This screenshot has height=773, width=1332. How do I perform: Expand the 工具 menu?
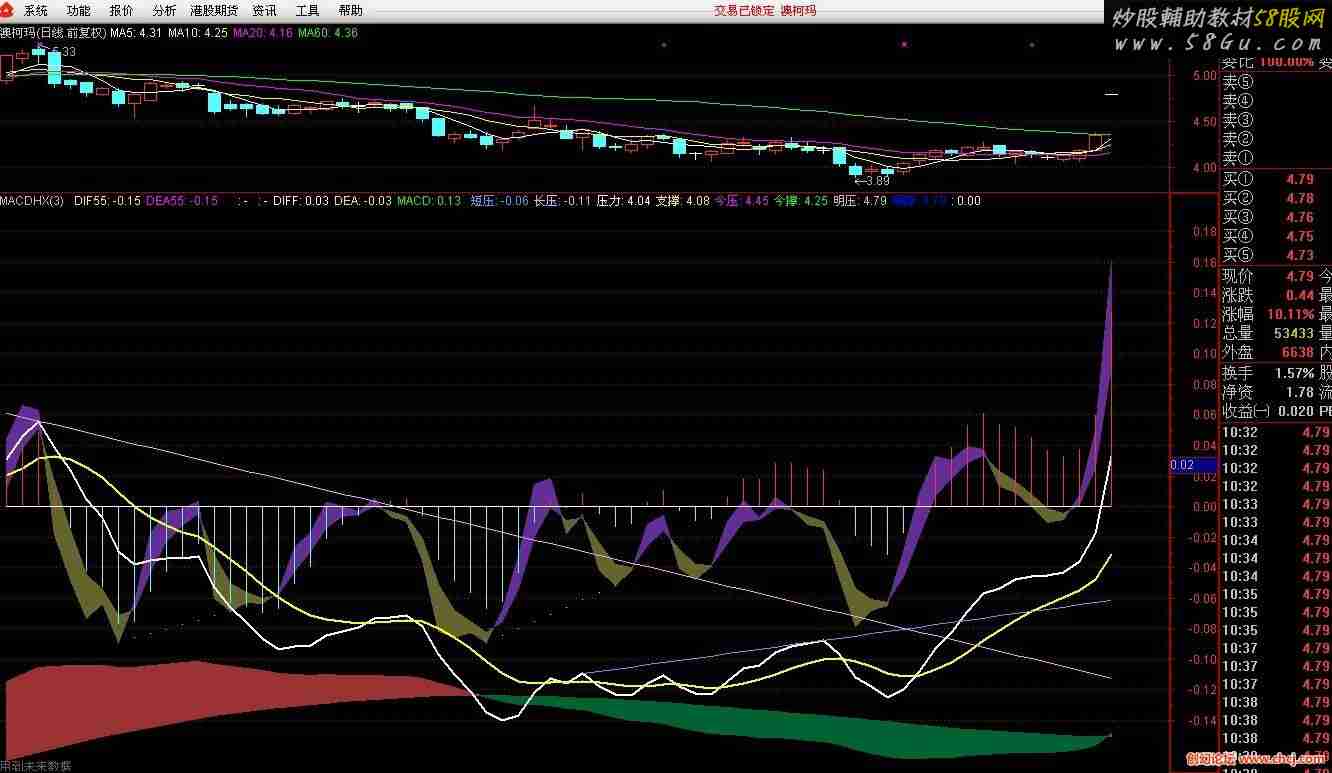[x=308, y=11]
